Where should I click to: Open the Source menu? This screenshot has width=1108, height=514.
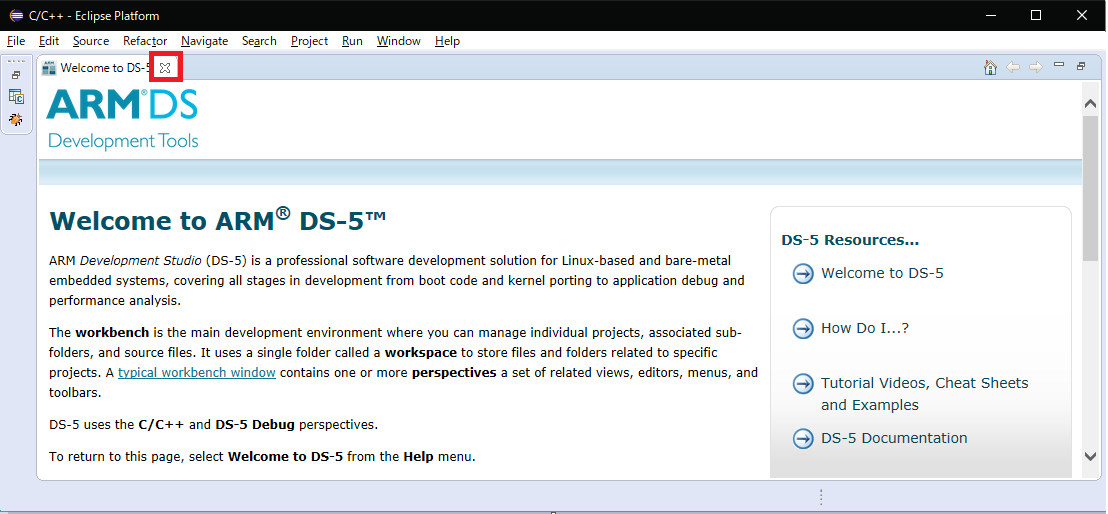[91, 41]
